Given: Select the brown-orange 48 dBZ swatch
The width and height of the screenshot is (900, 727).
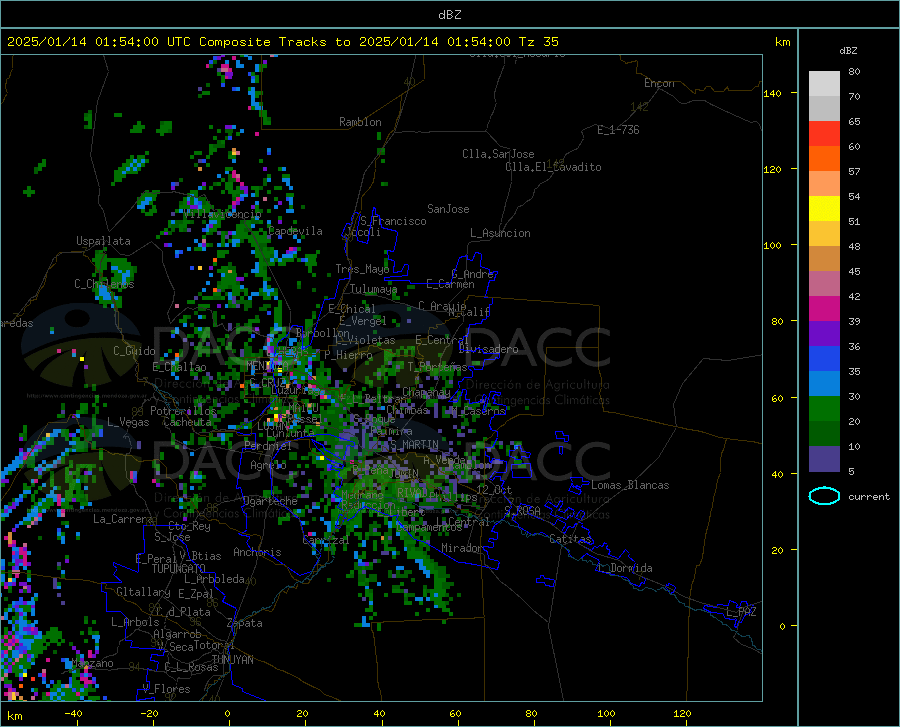Looking at the screenshot, I should pos(824,259).
